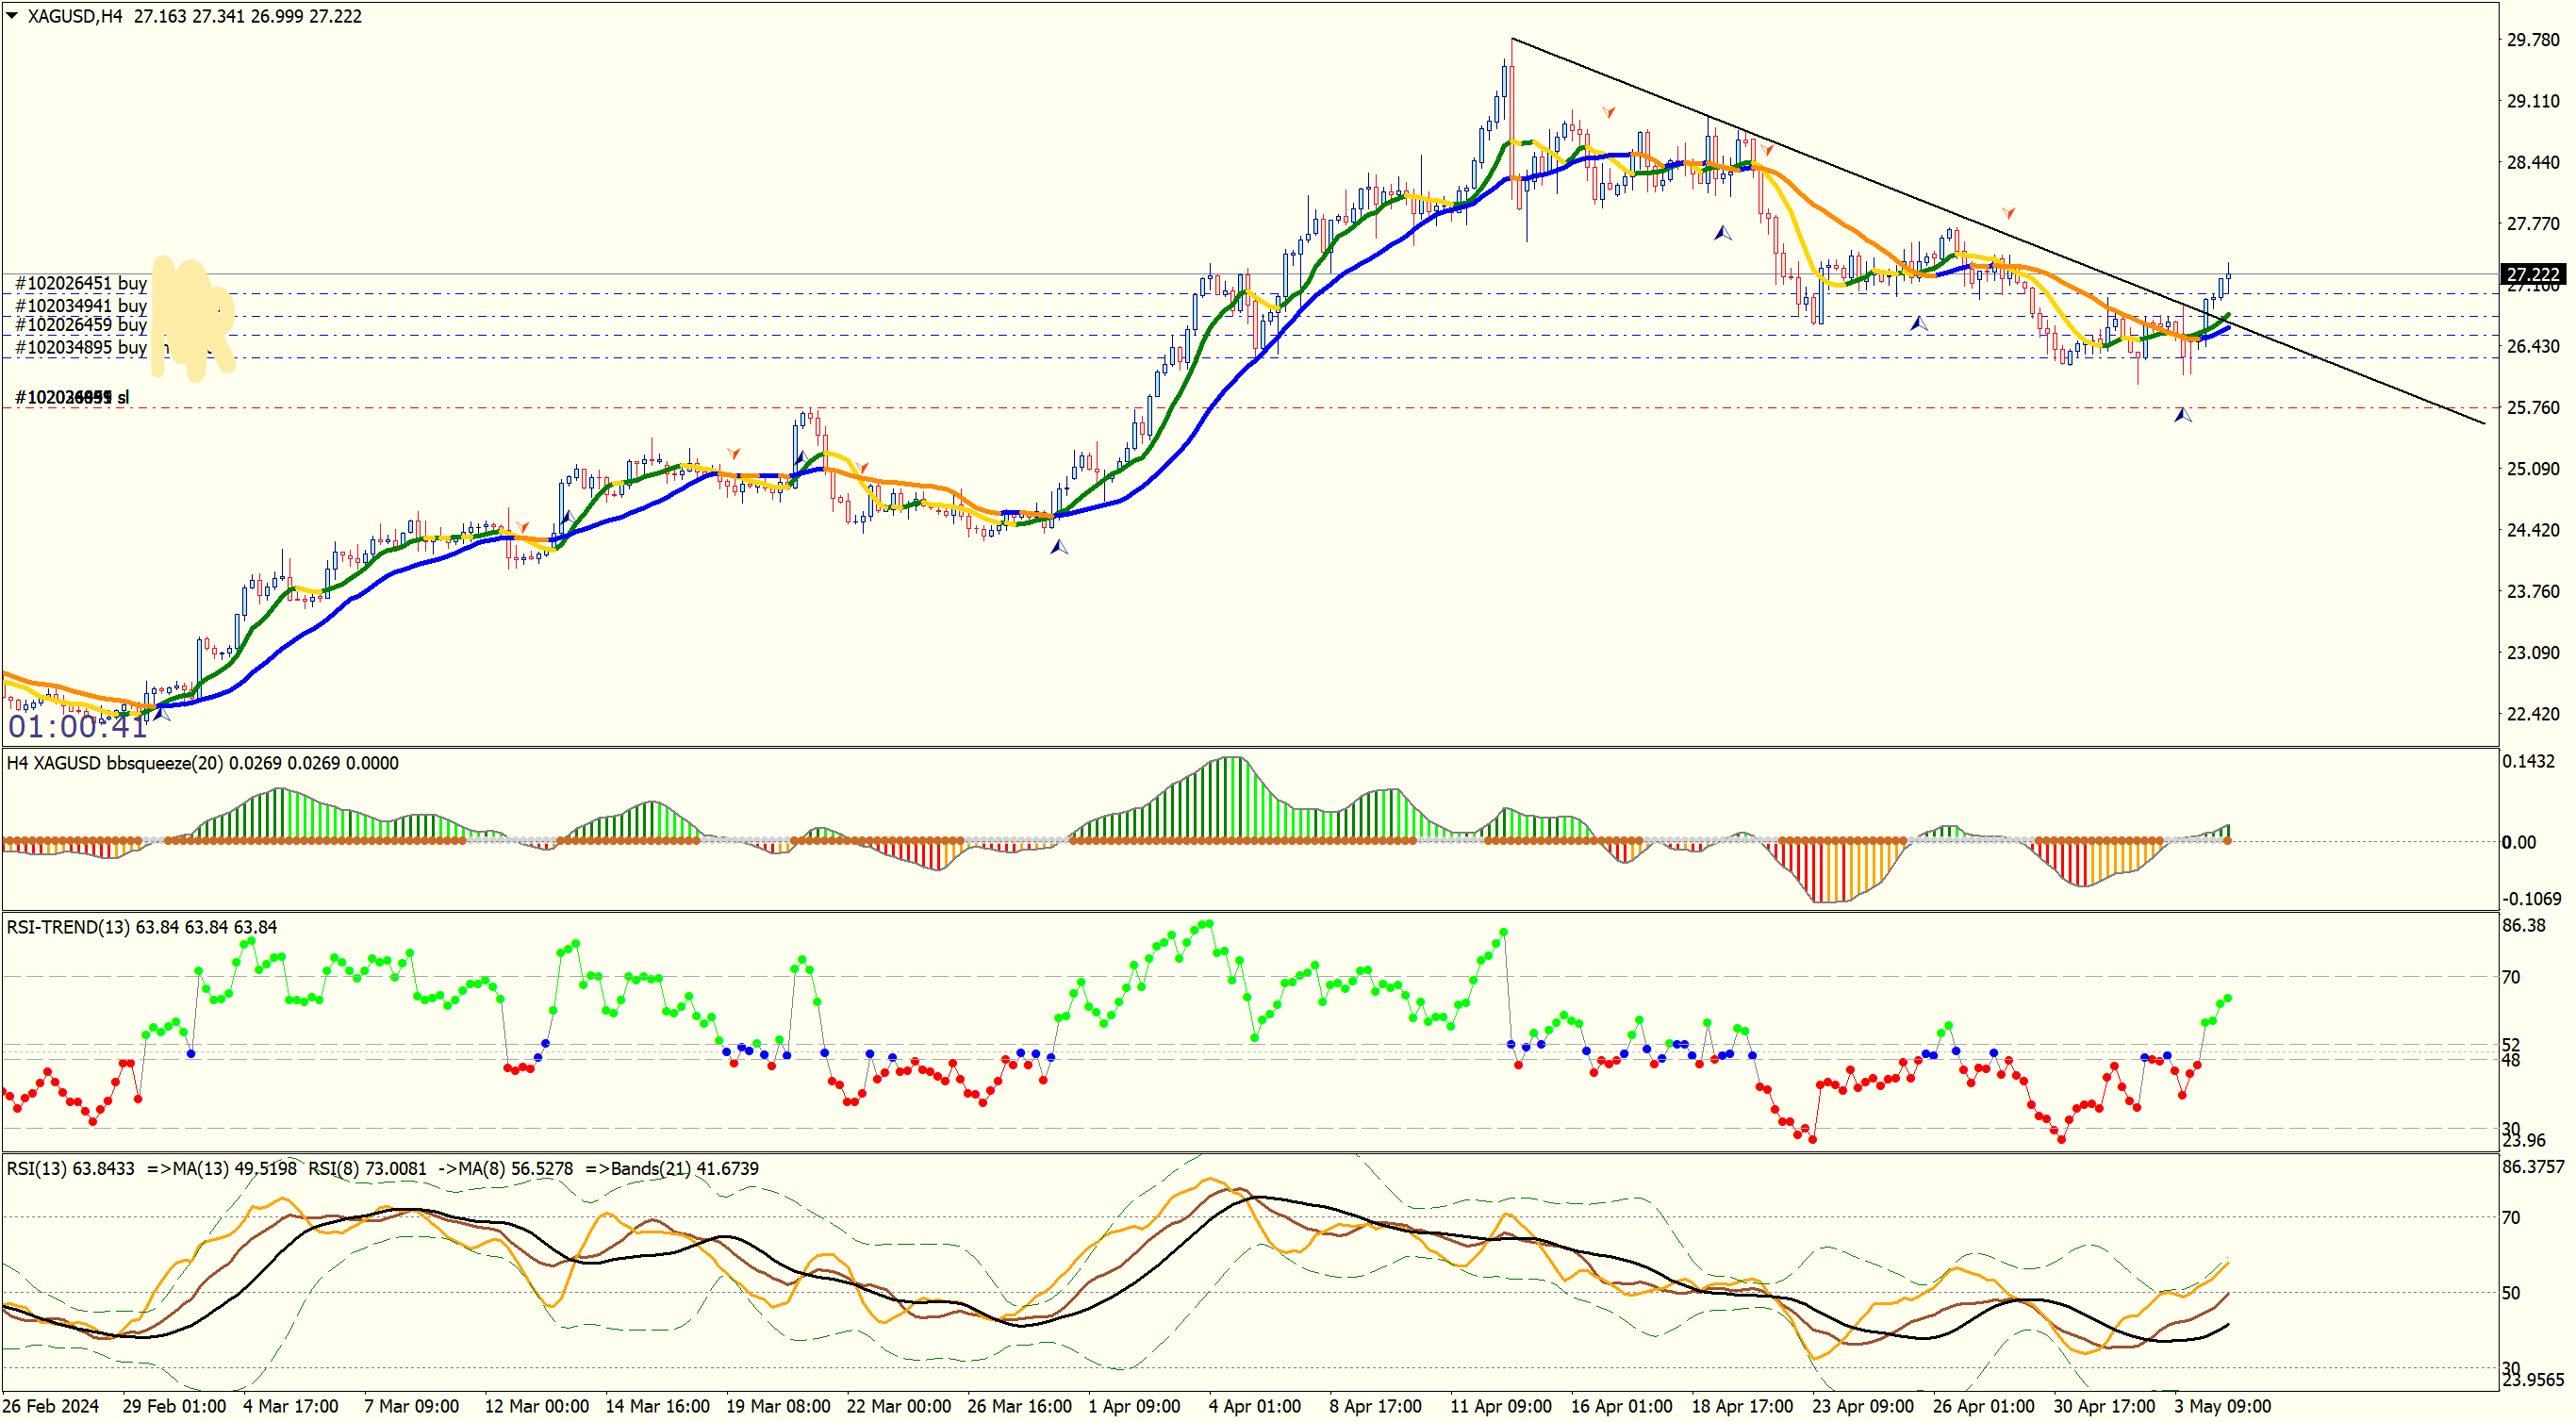Click the red stop-loss sl label
This screenshot has height=1422, width=2576.
72,397
